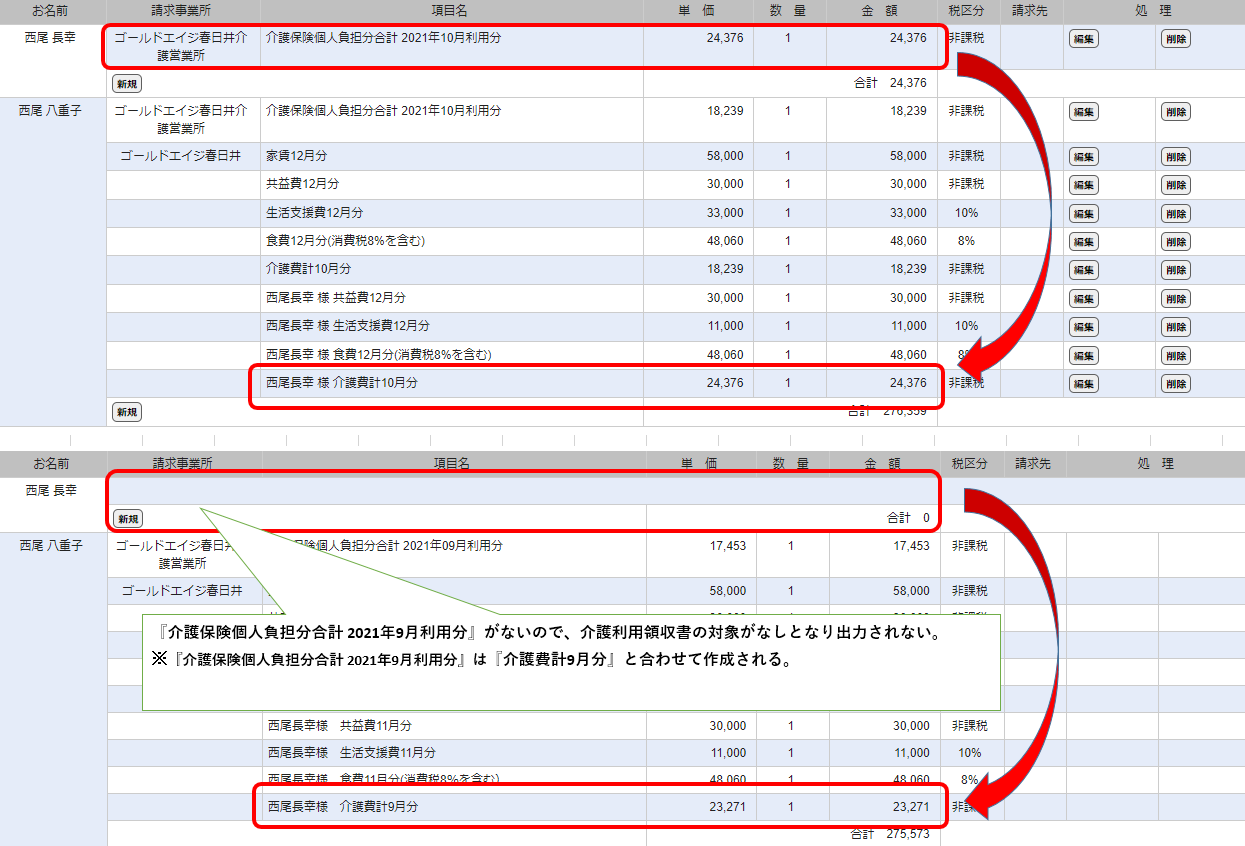Edit 西尾 長幸's 介護保険個人負担分合計 24,376 row
The image size is (1245, 846).
[1083, 40]
